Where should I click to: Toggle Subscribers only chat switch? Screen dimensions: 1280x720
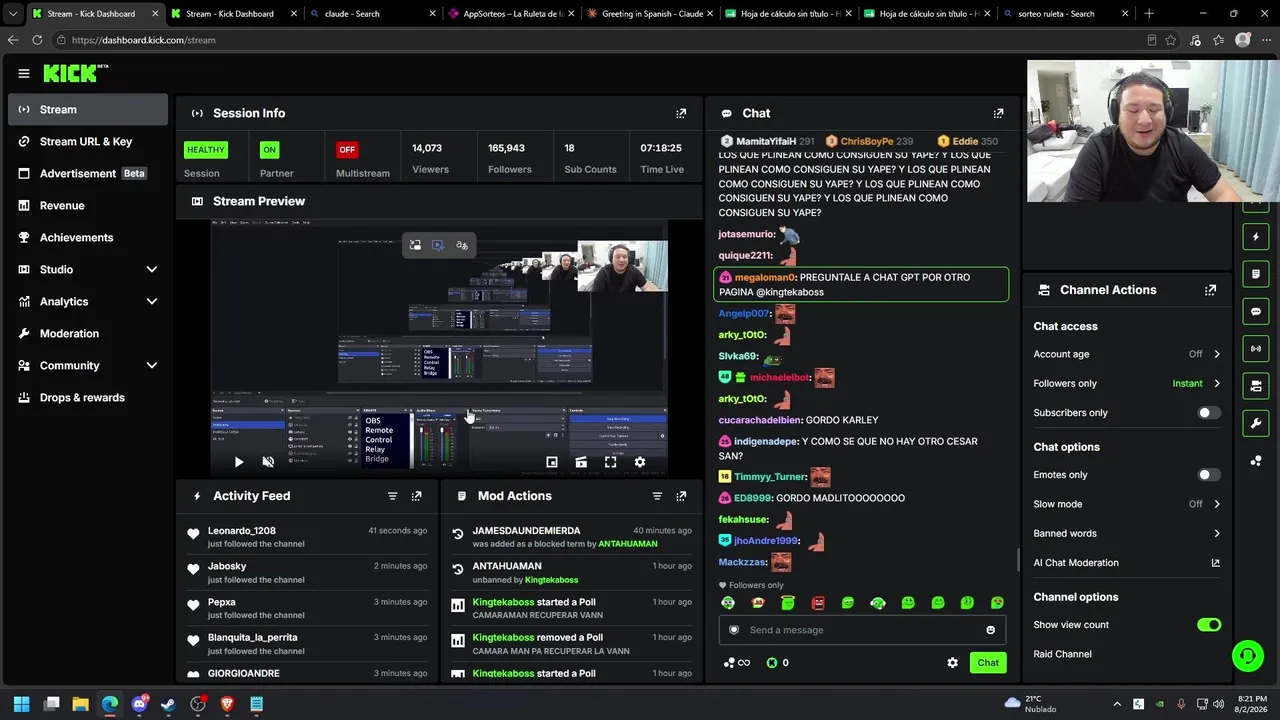pyautogui.click(x=1209, y=413)
